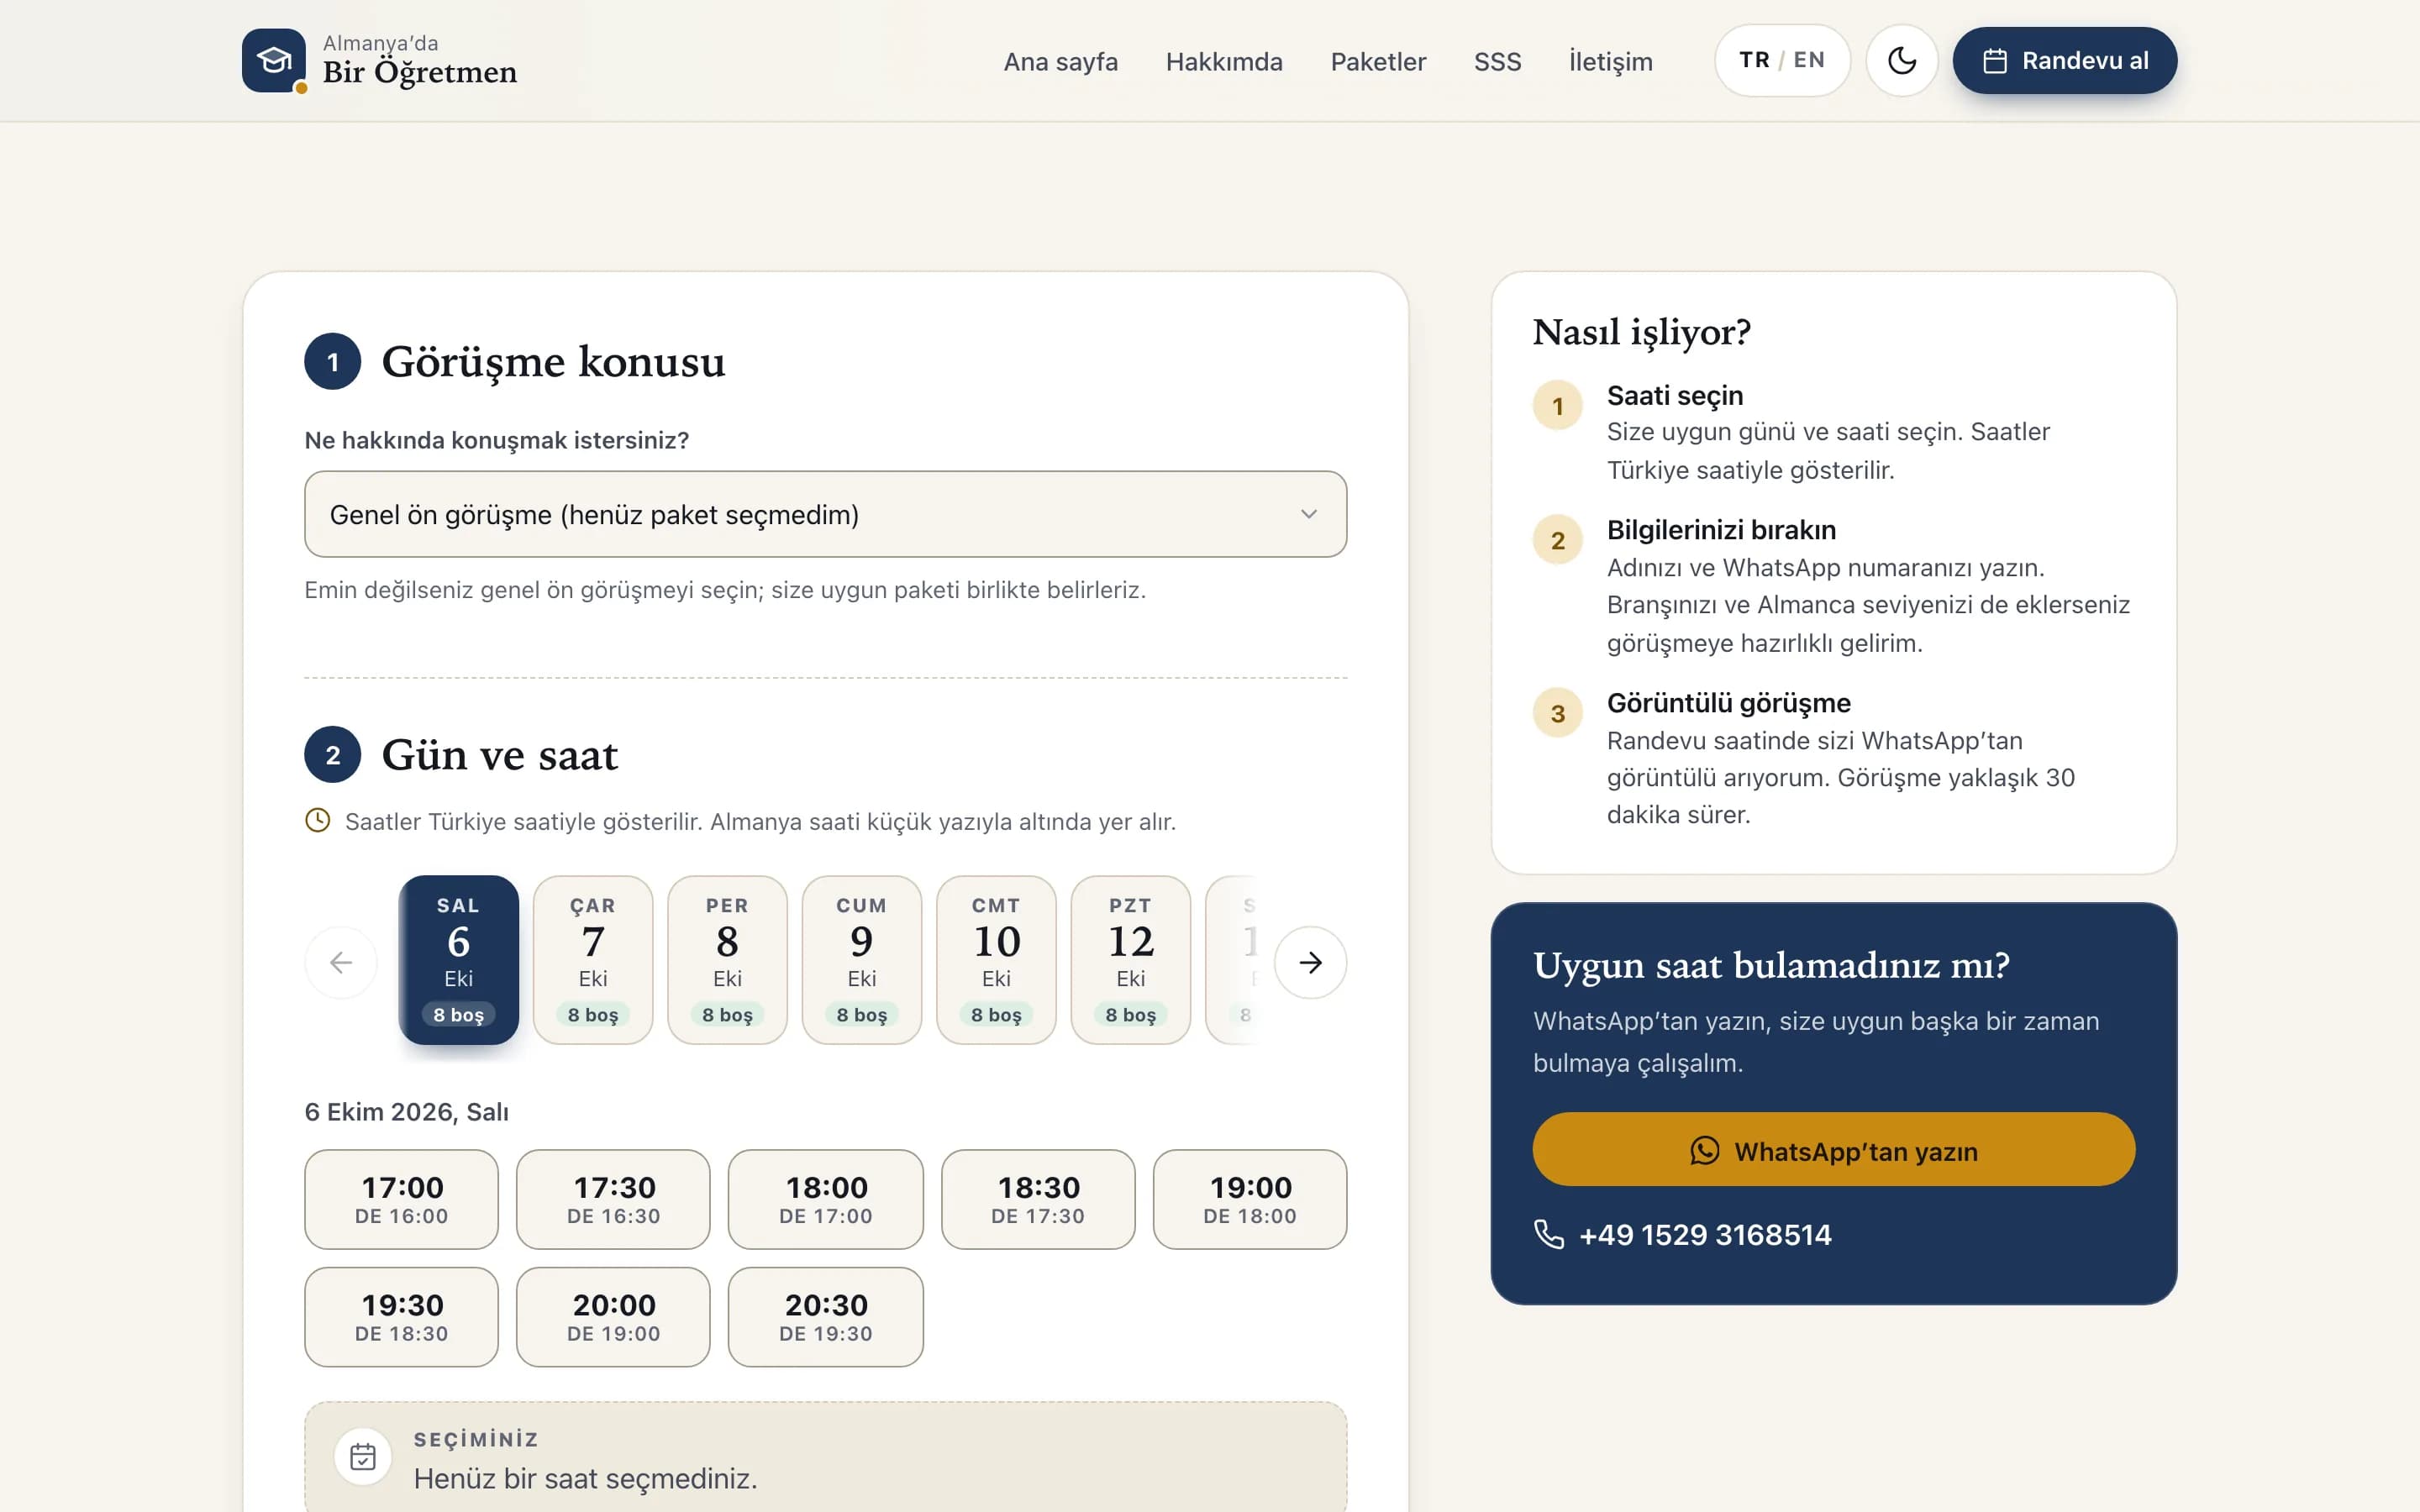The image size is (2420, 1512).
Task: Toggle dark mode moon icon
Action: [x=1902, y=61]
